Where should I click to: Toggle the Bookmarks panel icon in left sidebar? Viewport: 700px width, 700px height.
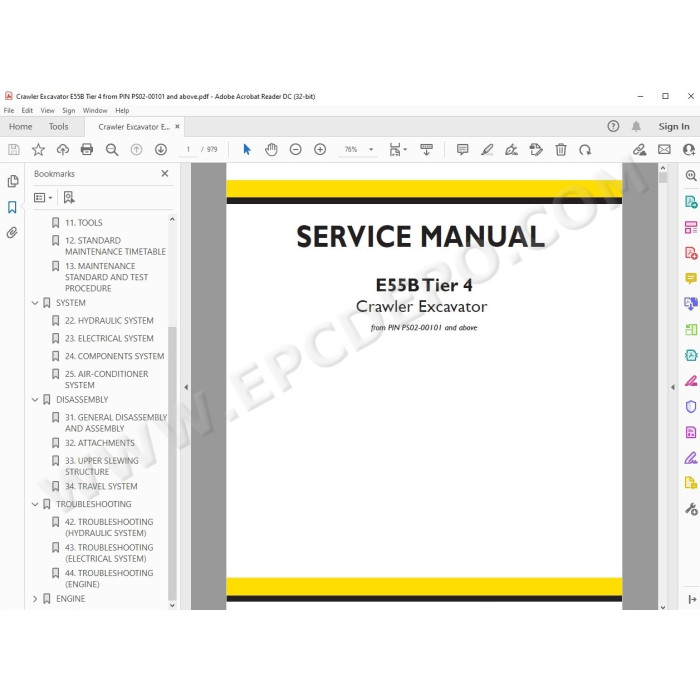pyautogui.click(x=12, y=207)
